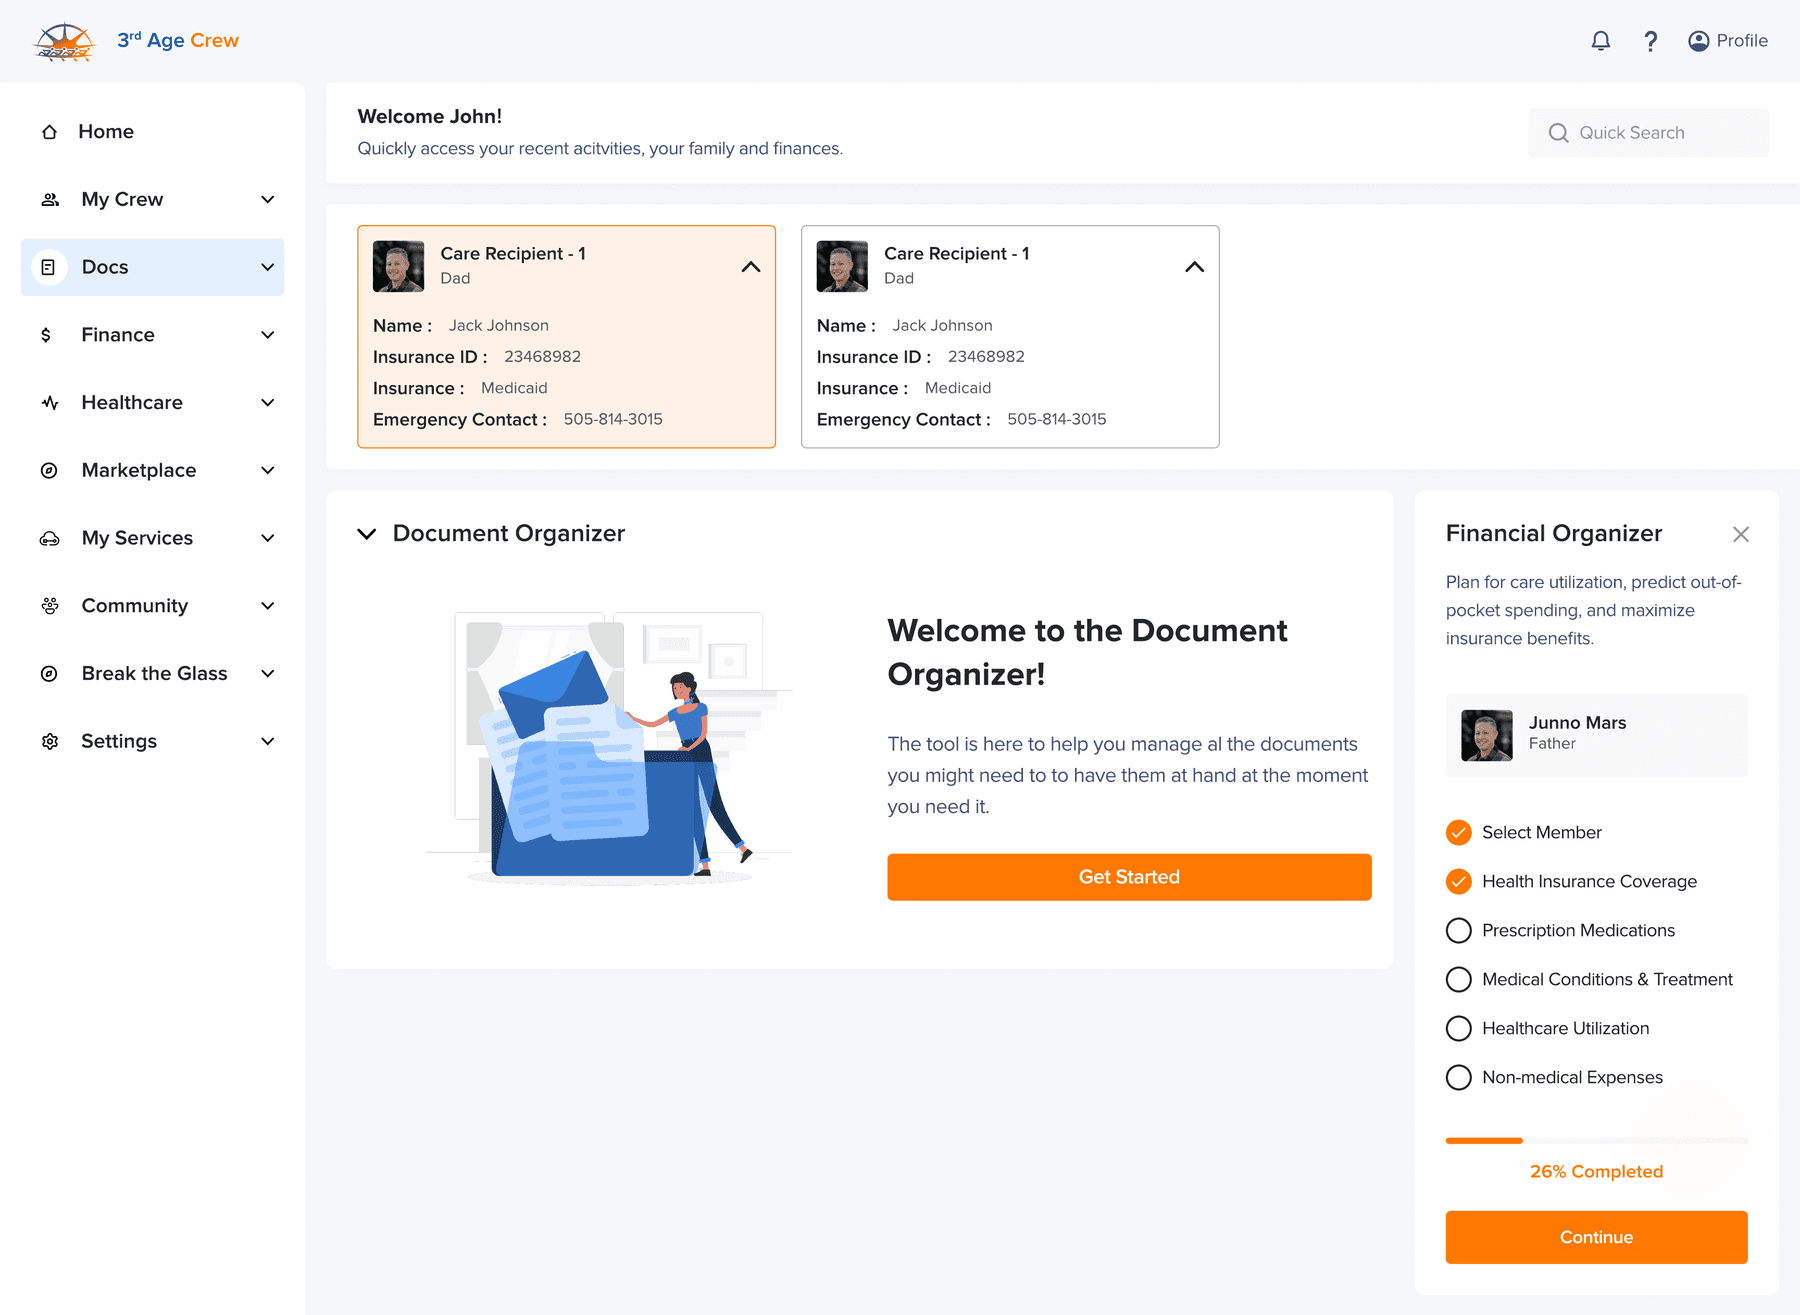Click the Continue button
Viewport: 1800px width, 1315px height.
pos(1596,1237)
